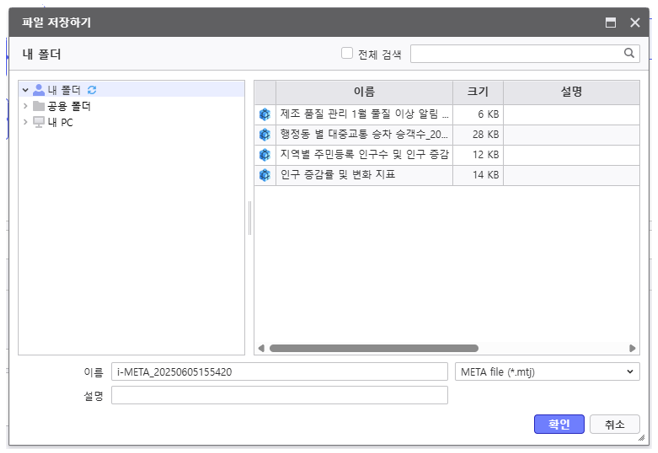Open the META file (*.mtj) type dropdown
This screenshot has height=453, width=658.
click(x=546, y=372)
